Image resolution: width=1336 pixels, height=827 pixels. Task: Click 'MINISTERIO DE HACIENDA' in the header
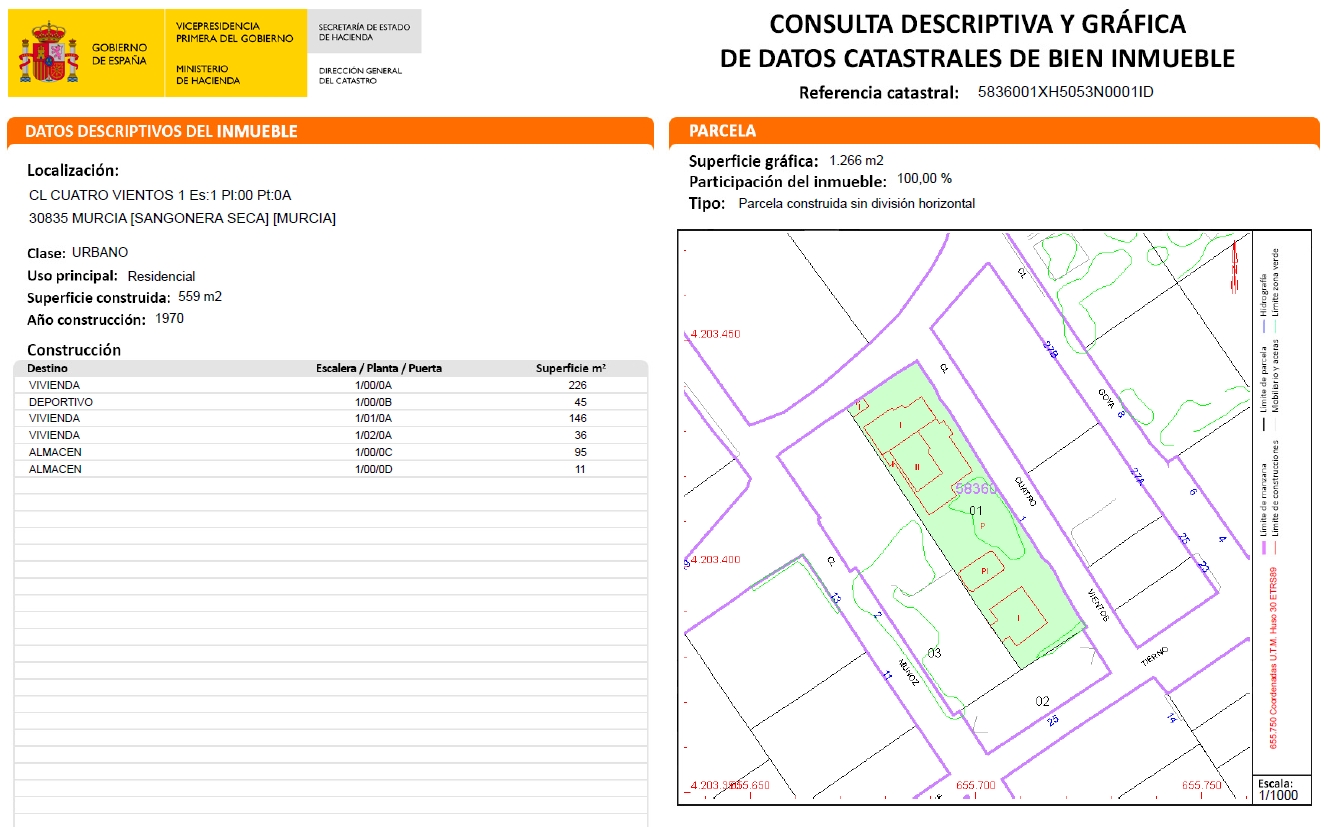[x=208, y=75]
